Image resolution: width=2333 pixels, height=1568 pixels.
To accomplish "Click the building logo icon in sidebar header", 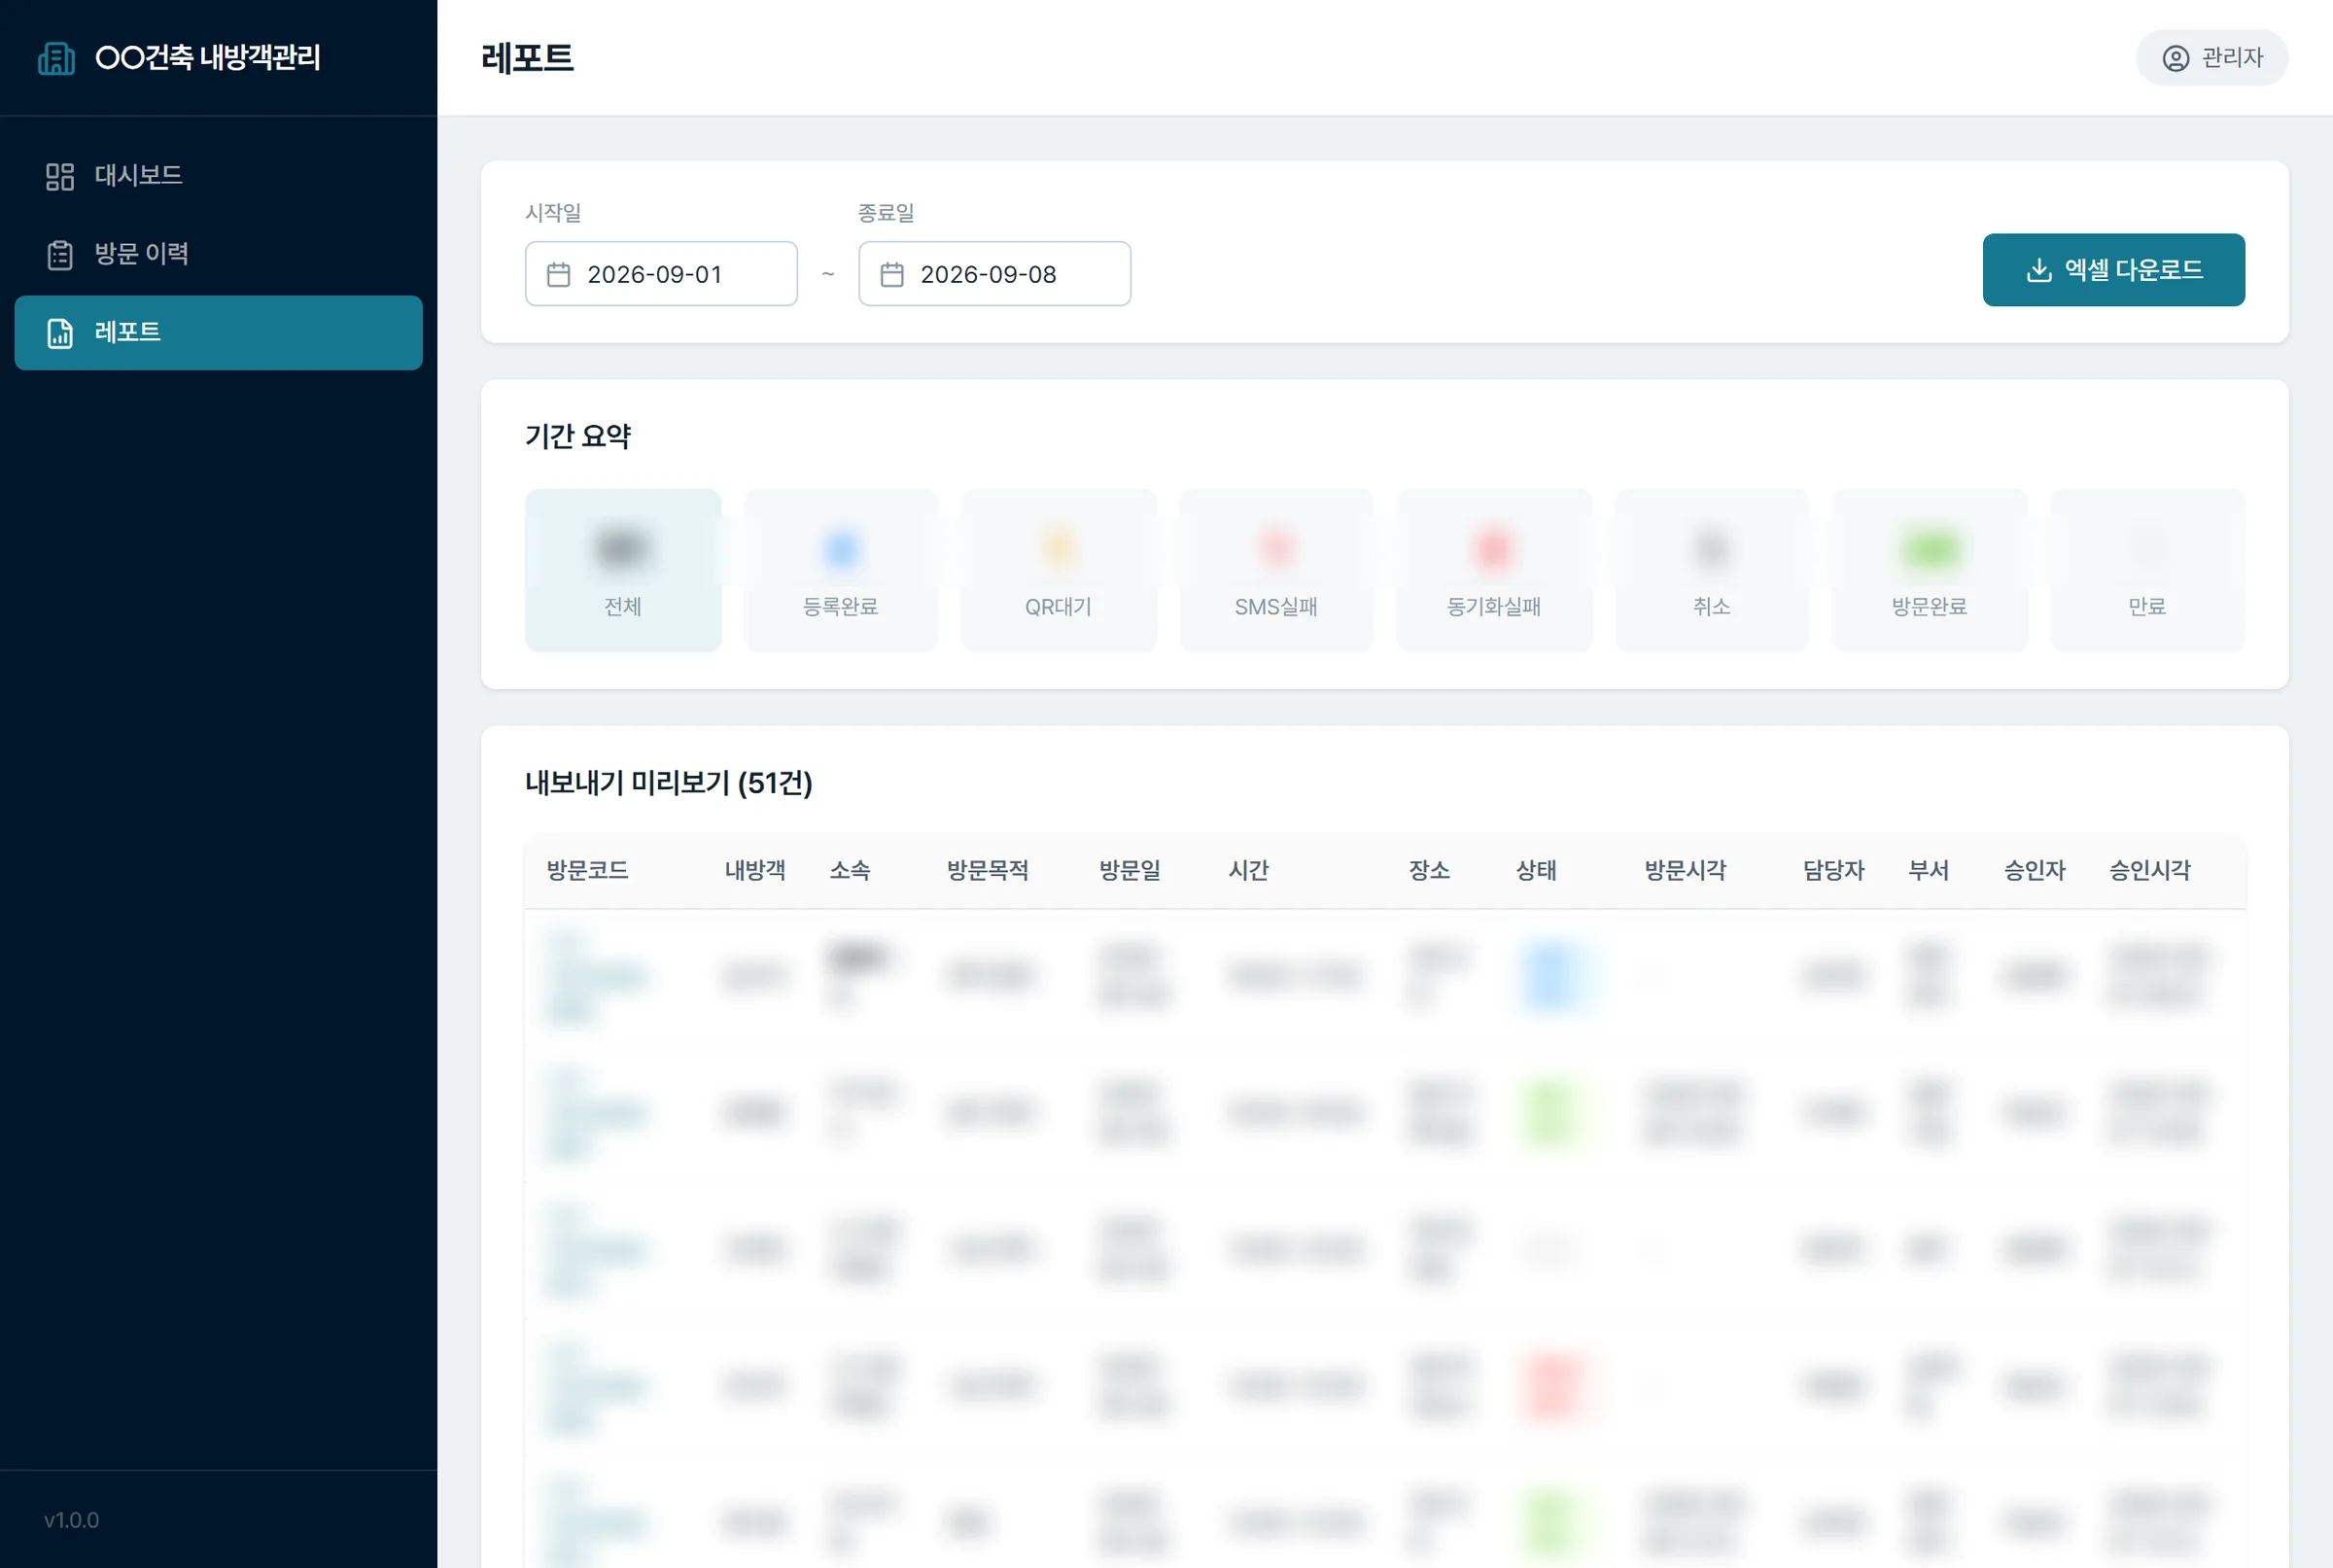I will point(56,58).
